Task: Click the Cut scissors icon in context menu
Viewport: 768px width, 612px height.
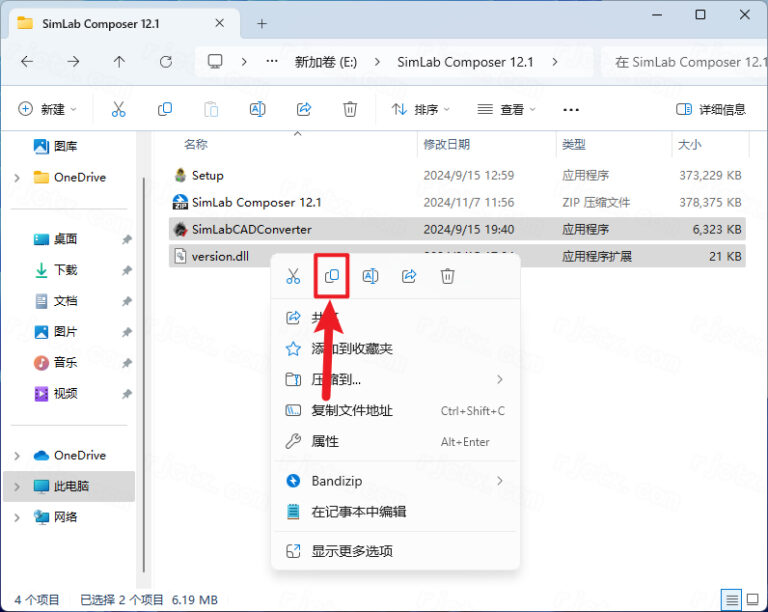Action: (x=293, y=277)
